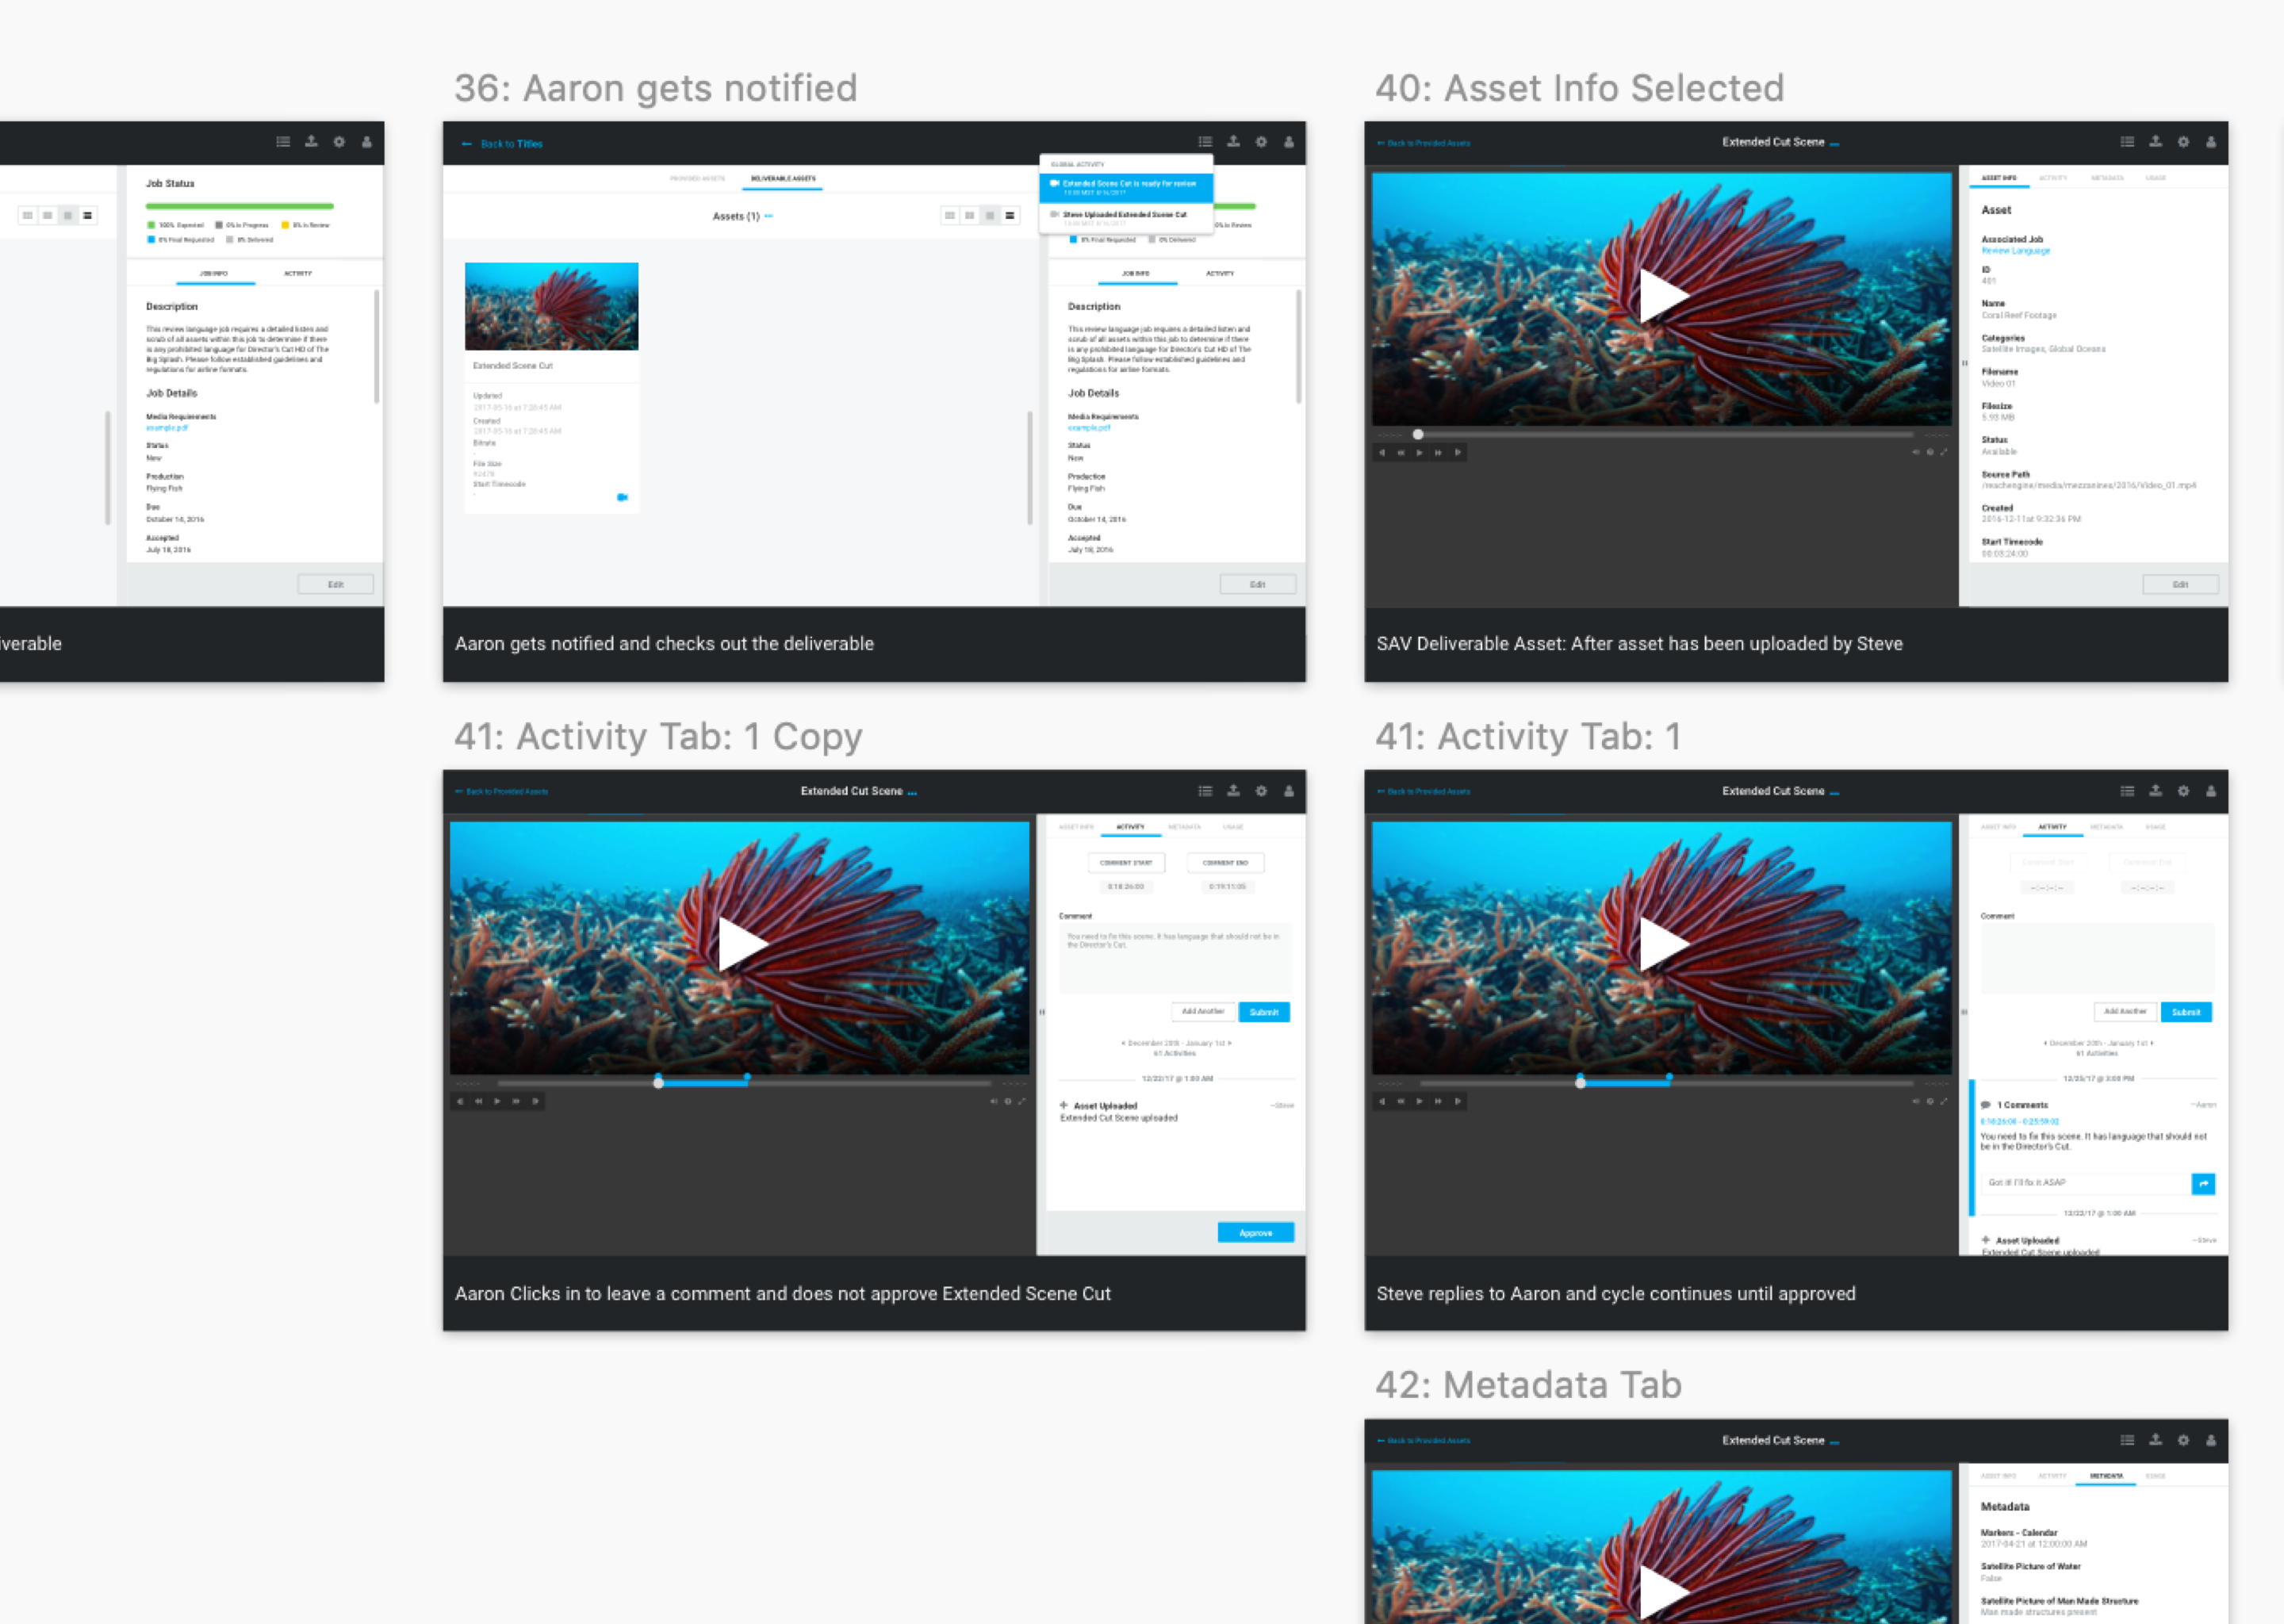The image size is (2284, 1624).
Task: Open the ellipsis beside Extended Cut Scene in Asset Info Selected
Action: pyautogui.click(x=1835, y=144)
